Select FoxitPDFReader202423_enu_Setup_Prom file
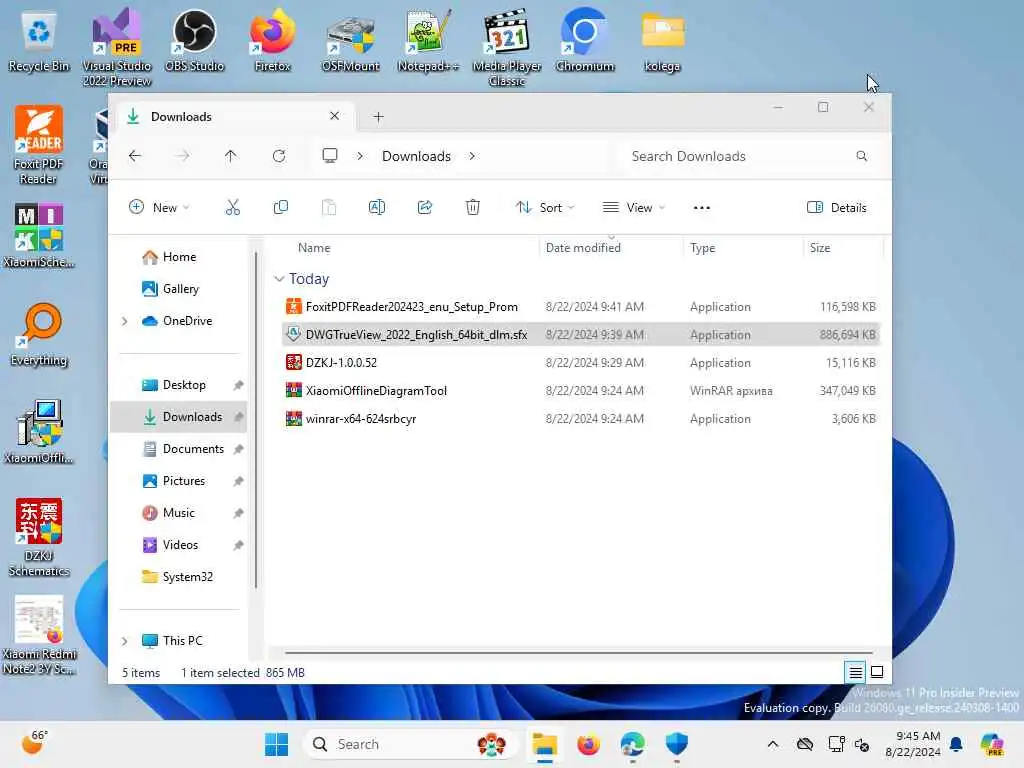Image resolution: width=1024 pixels, height=768 pixels. point(581,307)
